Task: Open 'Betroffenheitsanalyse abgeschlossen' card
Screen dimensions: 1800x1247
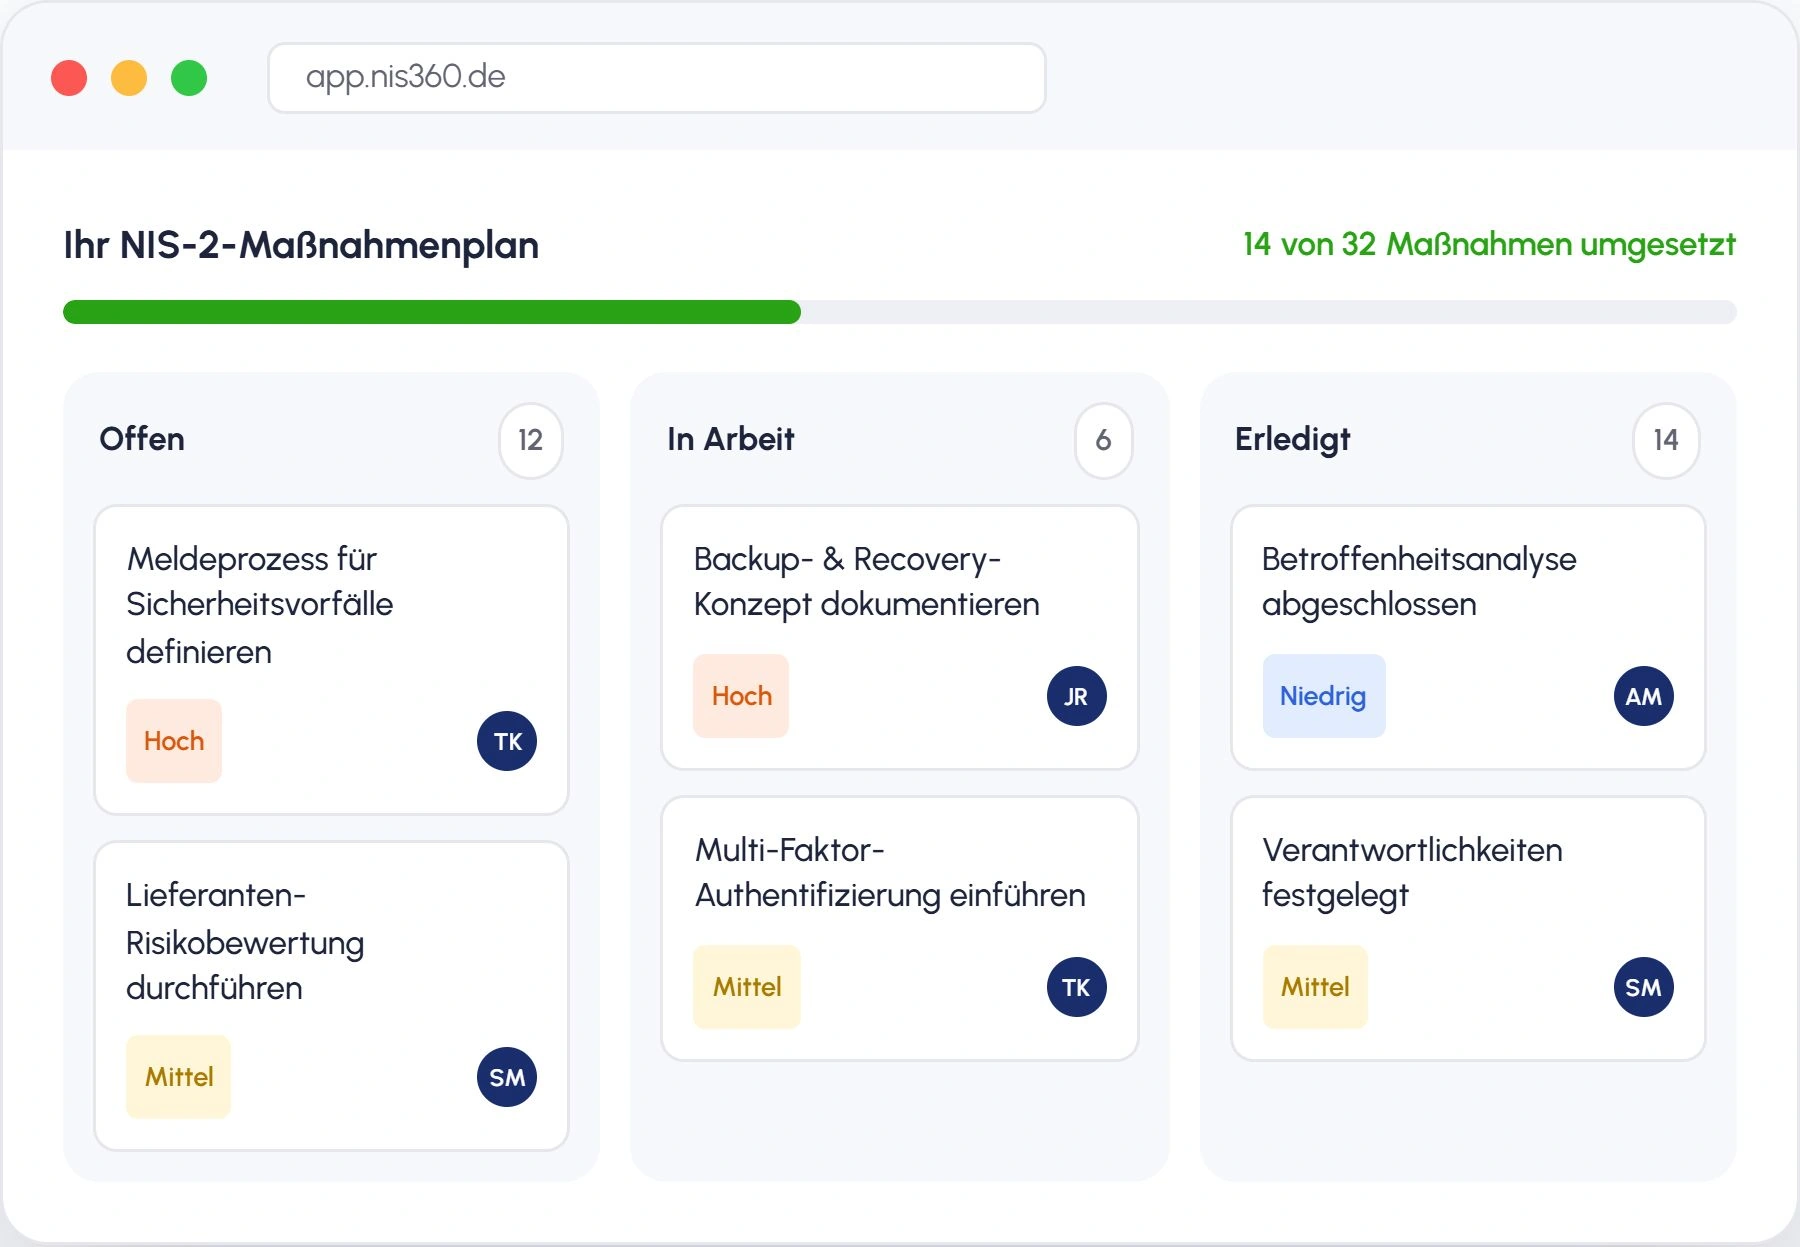Action: [x=1468, y=637]
